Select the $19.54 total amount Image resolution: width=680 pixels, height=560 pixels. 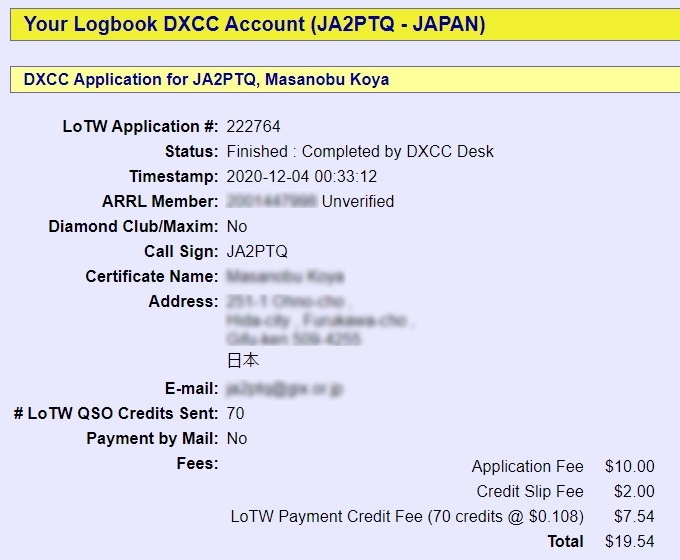click(630, 541)
